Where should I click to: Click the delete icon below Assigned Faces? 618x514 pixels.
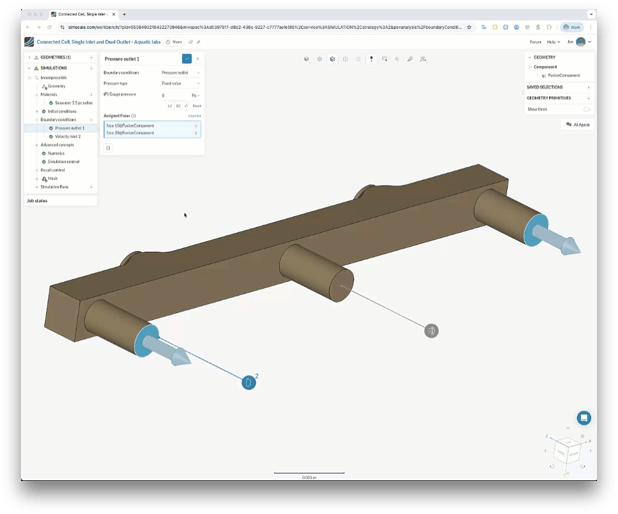[x=108, y=147]
